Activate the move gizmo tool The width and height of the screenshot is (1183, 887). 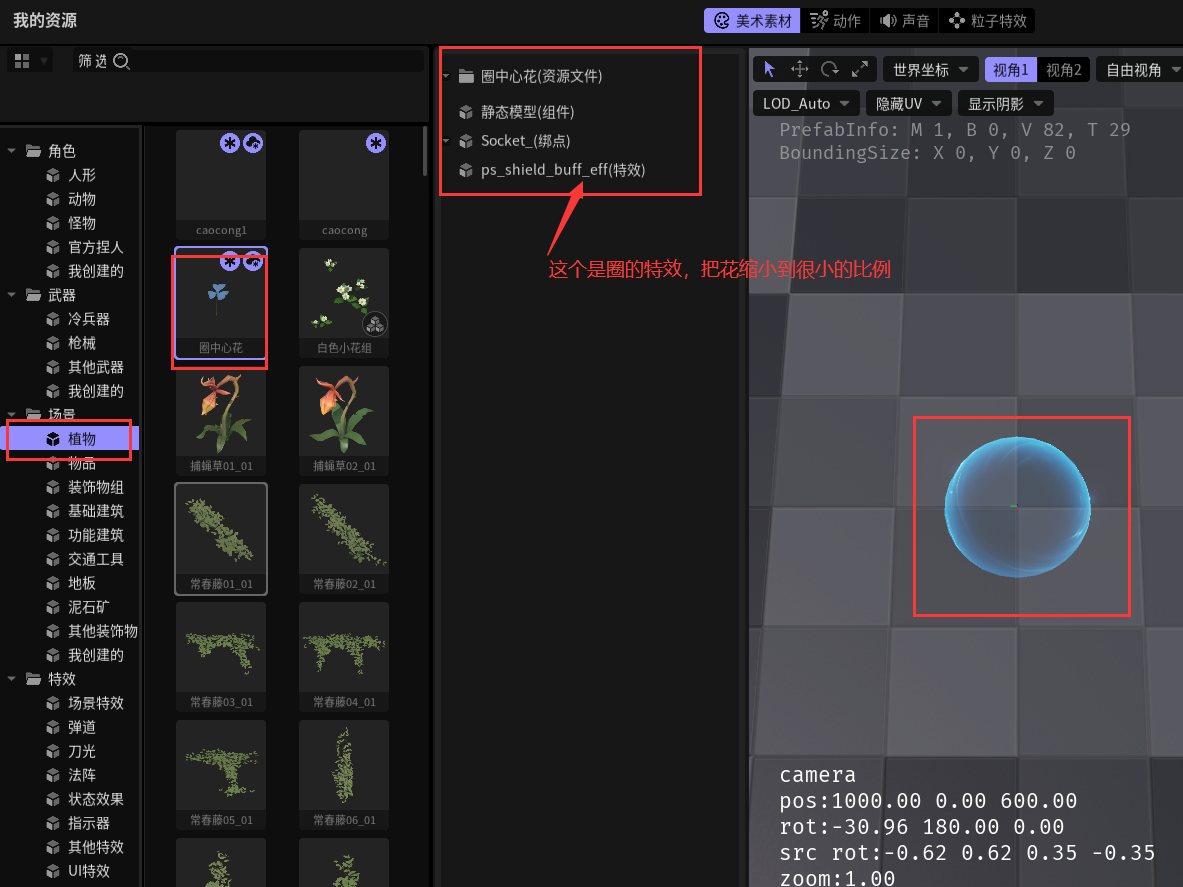click(x=799, y=69)
